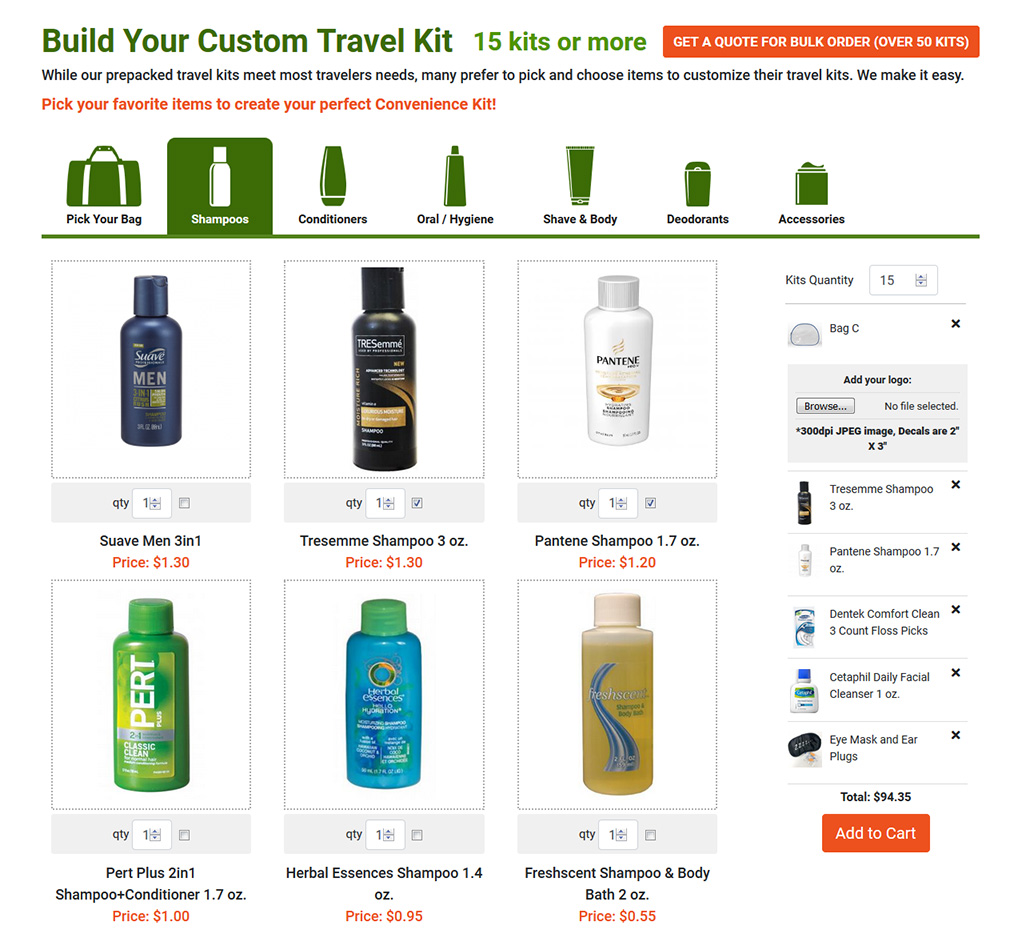The image size is (1018, 938).
Task: Click the Pantene Shampoo product image
Action: pyautogui.click(x=617, y=369)
